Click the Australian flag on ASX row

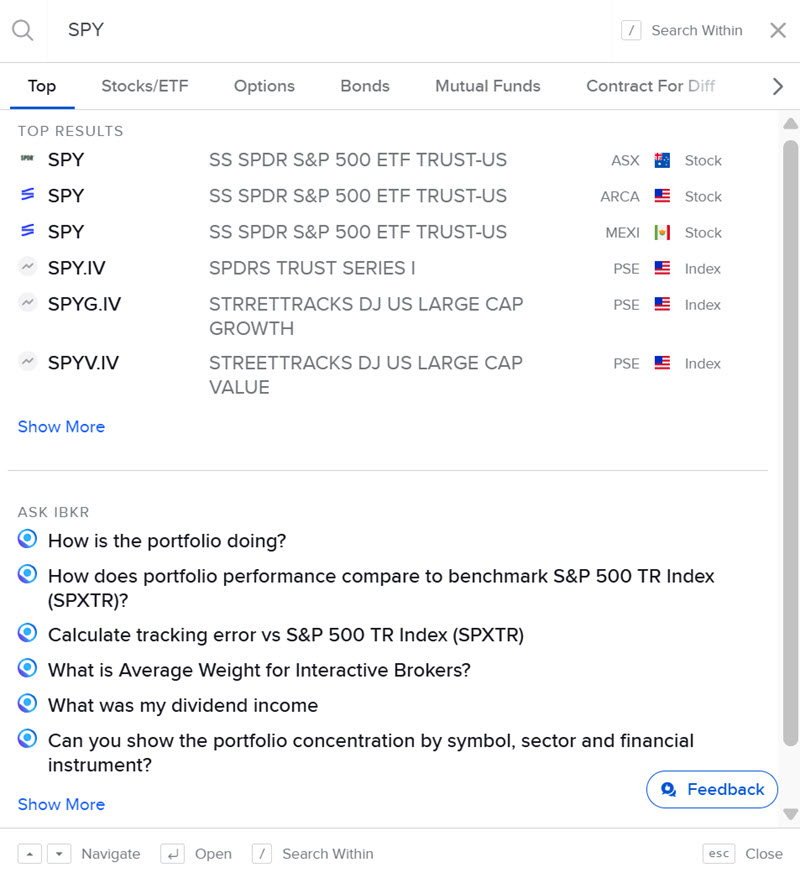pyautogui.click(x=662, y=160)
